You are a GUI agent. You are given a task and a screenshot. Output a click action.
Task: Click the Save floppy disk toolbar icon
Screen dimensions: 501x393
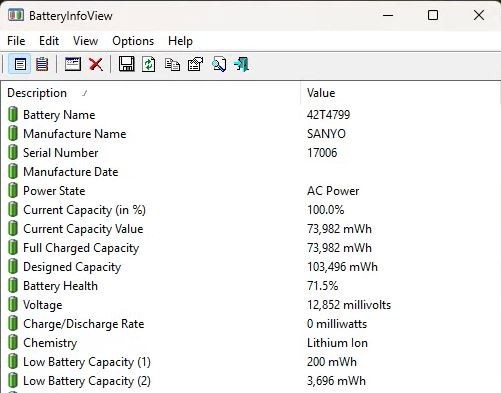pyautogui.click(x=127, y=64)
